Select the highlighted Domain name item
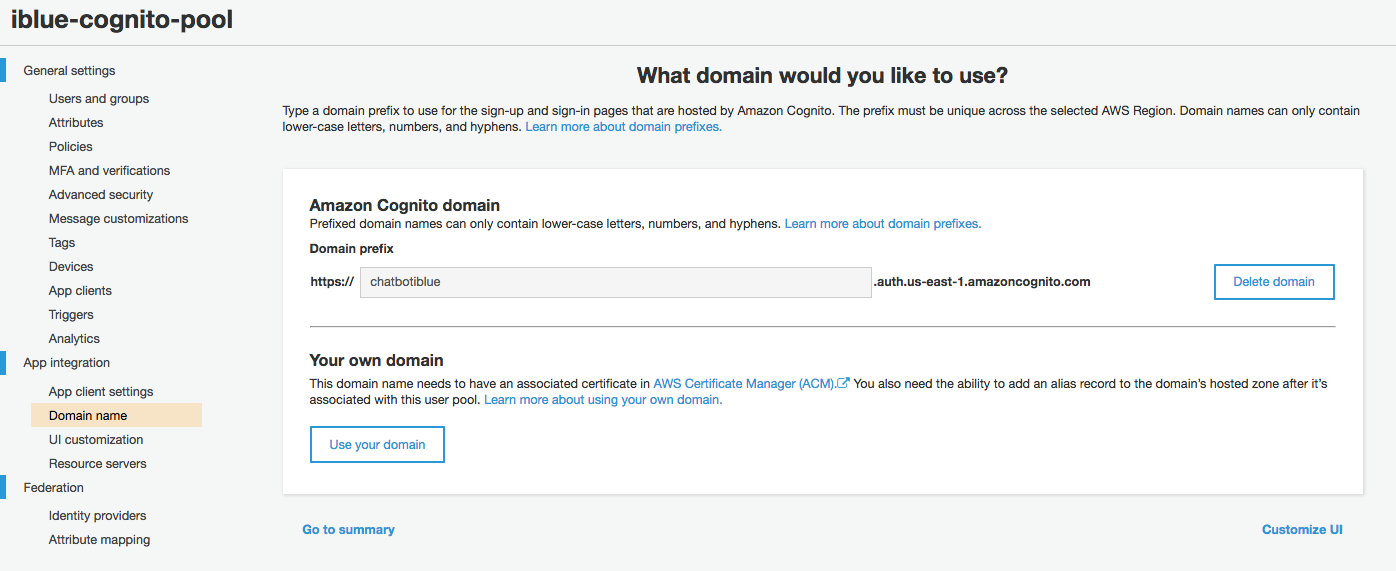This screenshot has height=571, width=1396. (x=116, y=415)
